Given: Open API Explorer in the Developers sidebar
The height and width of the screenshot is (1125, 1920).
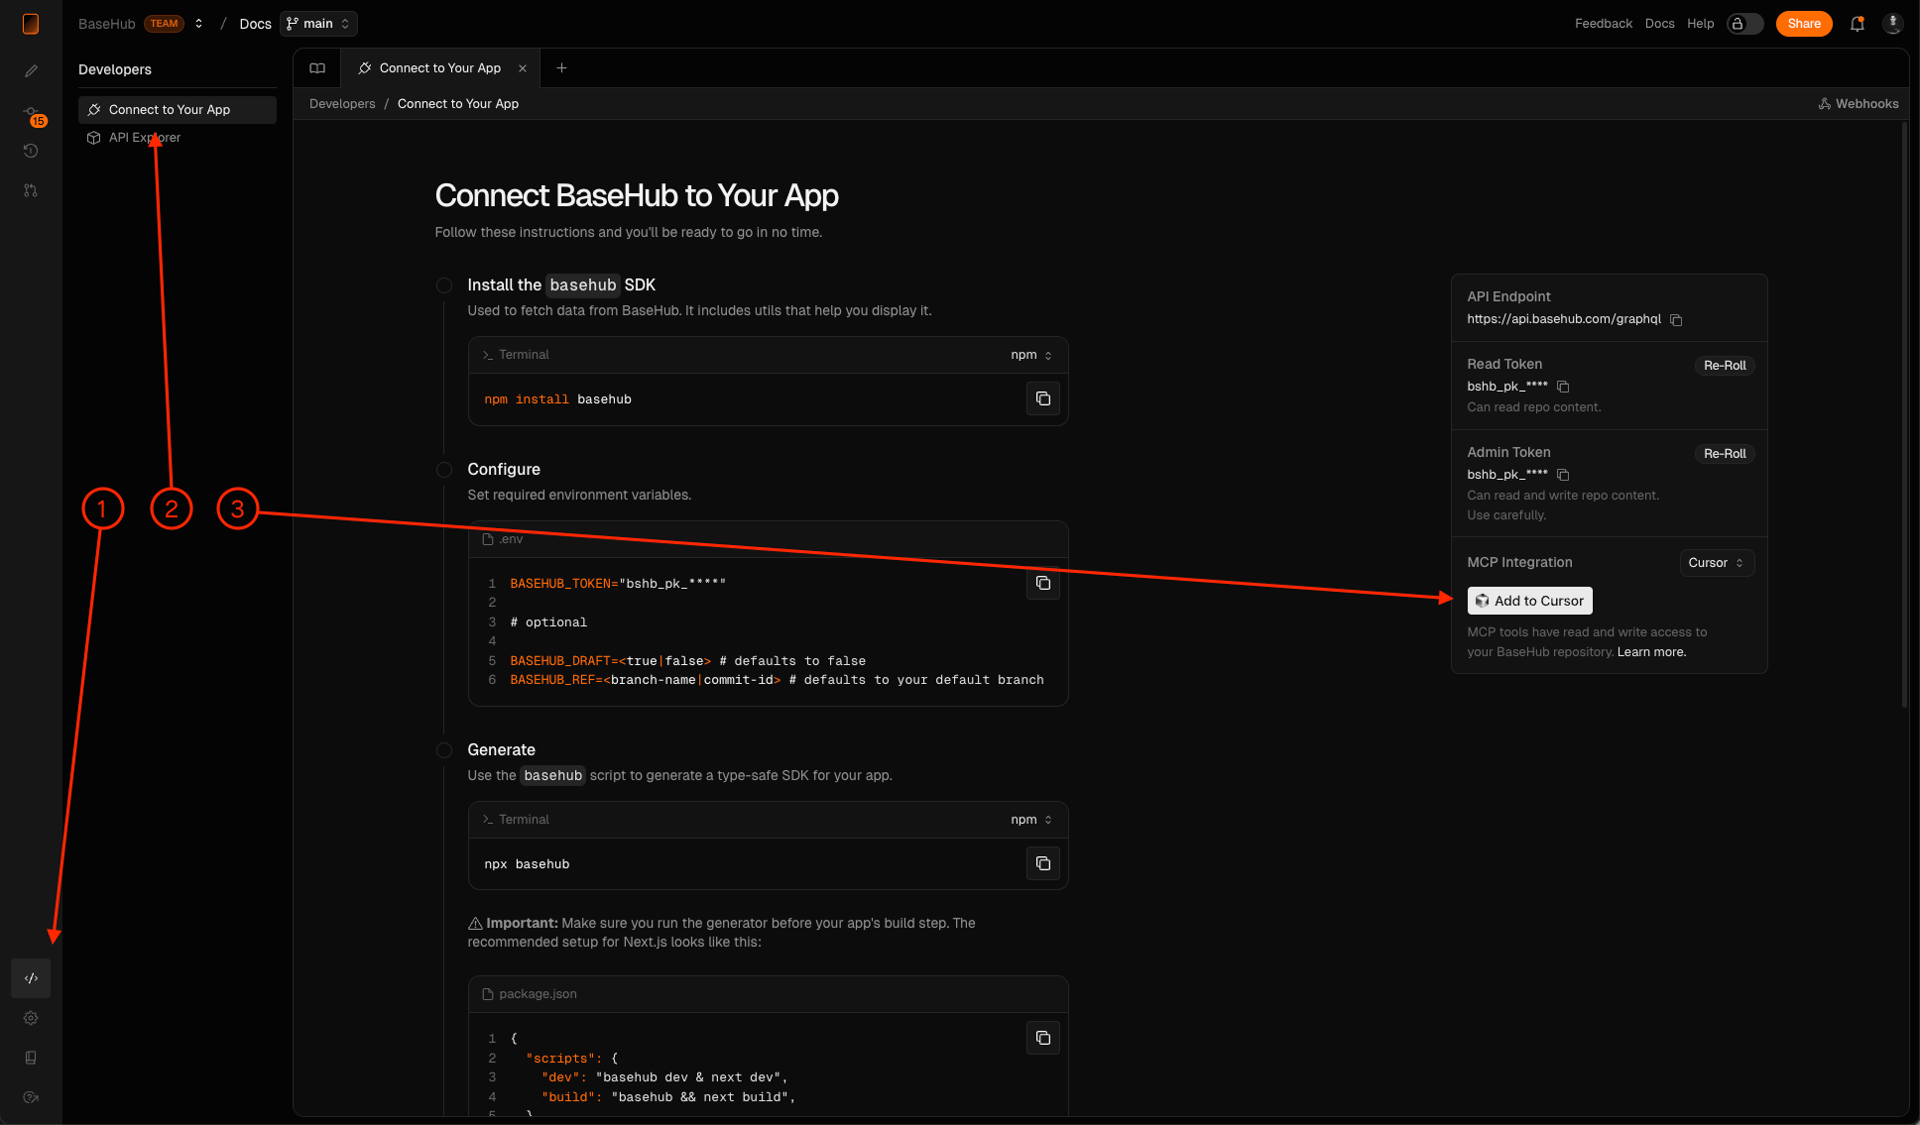Looking at the screenshot, I should pyautogui.click(x=144, y=137).
